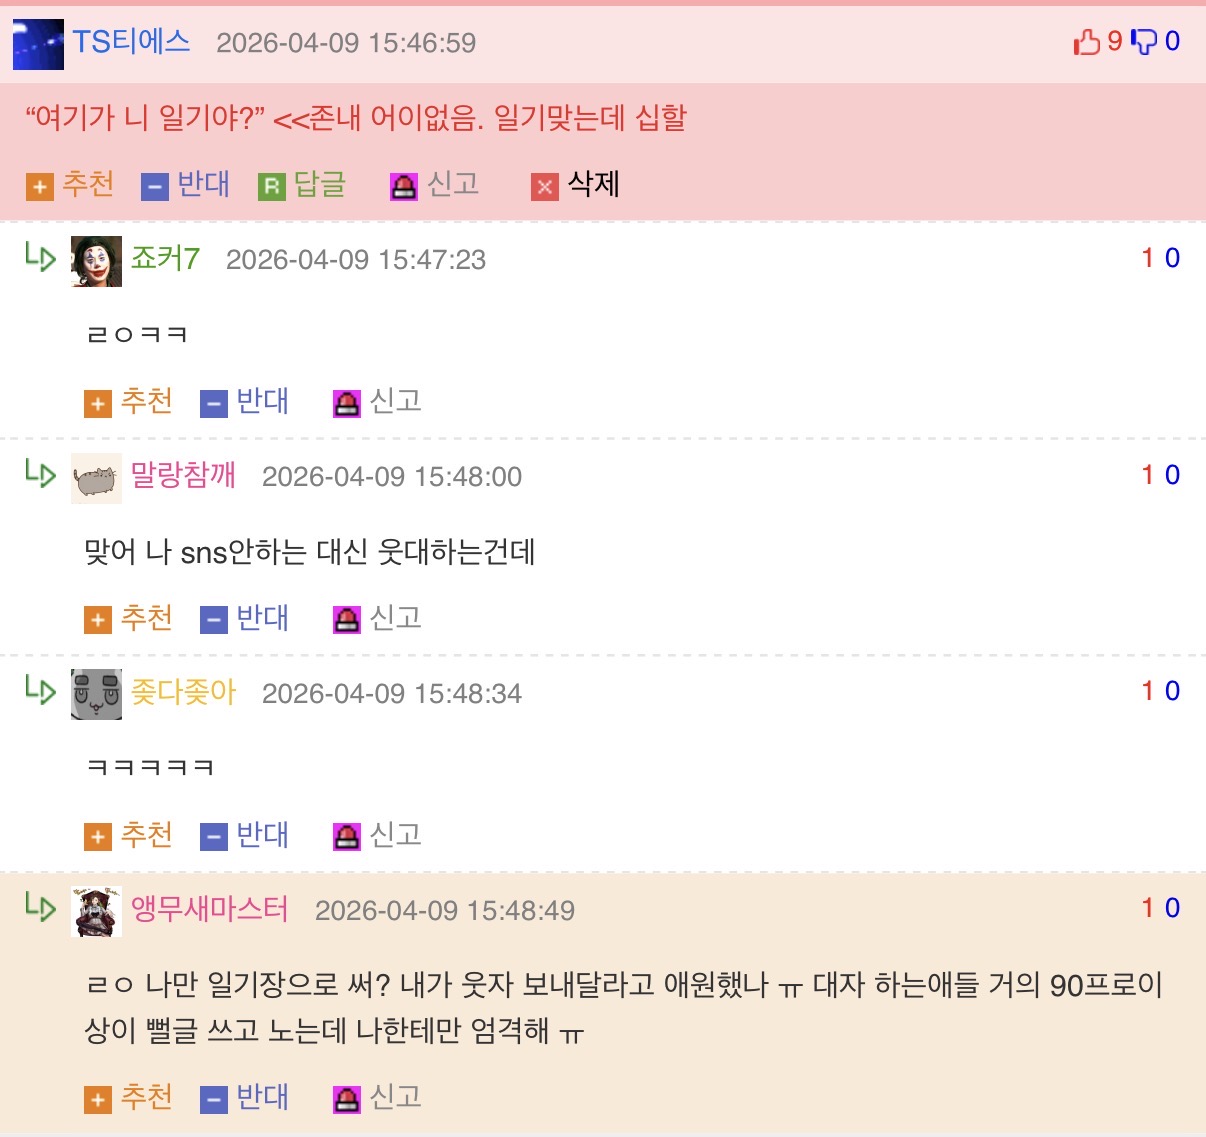Open 말랑참깨 cat profile avatar

96,478
